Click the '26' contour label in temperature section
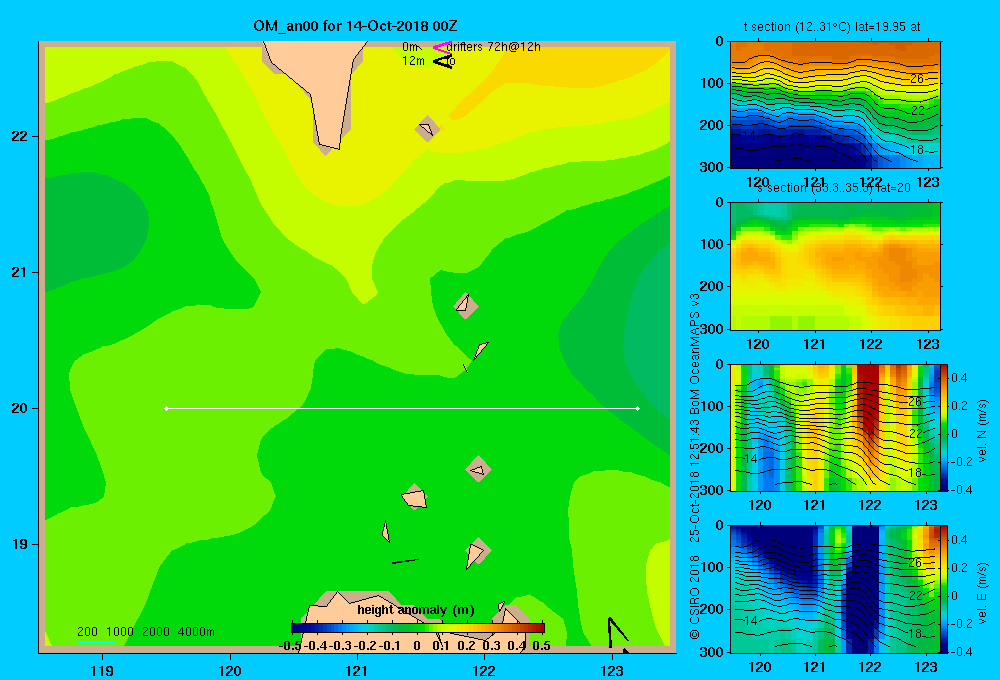Viewport: 1000px width, 680px height. click(x=916, y=79)
